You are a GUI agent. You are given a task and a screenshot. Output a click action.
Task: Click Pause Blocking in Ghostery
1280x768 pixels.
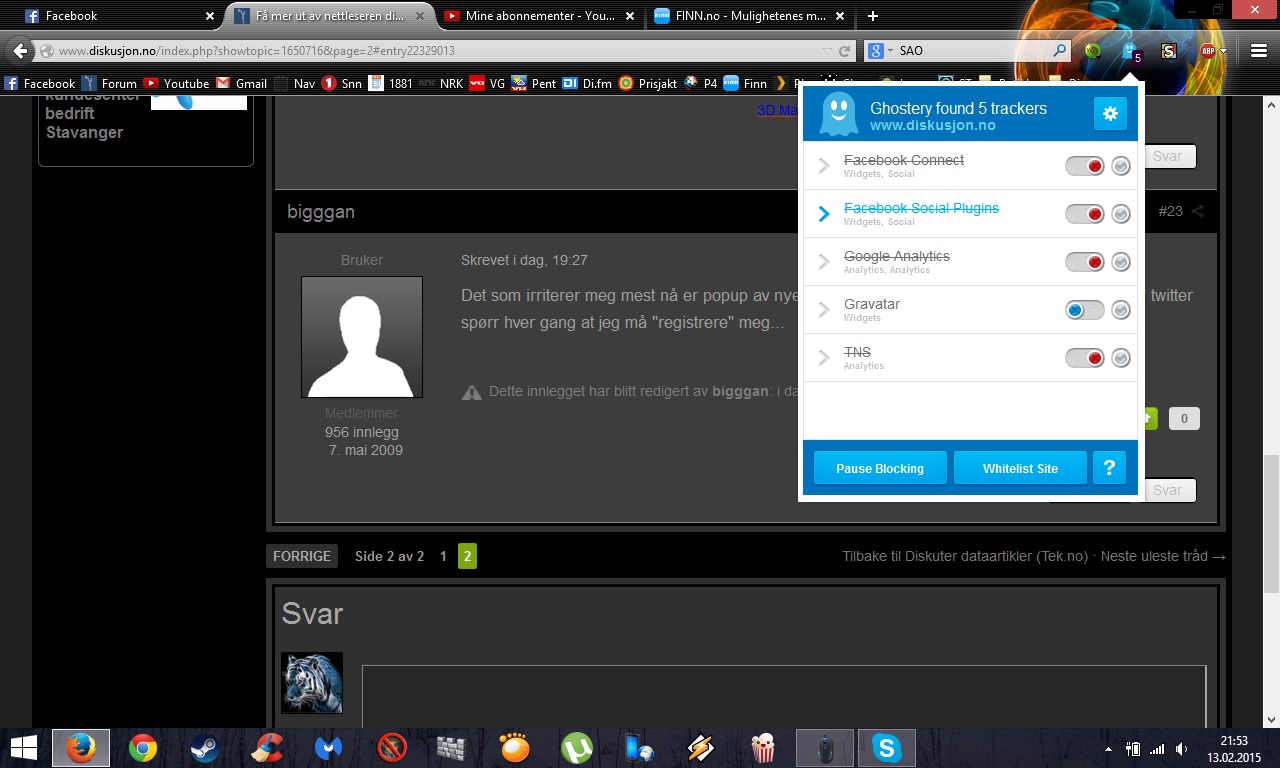tap(879, 468)
